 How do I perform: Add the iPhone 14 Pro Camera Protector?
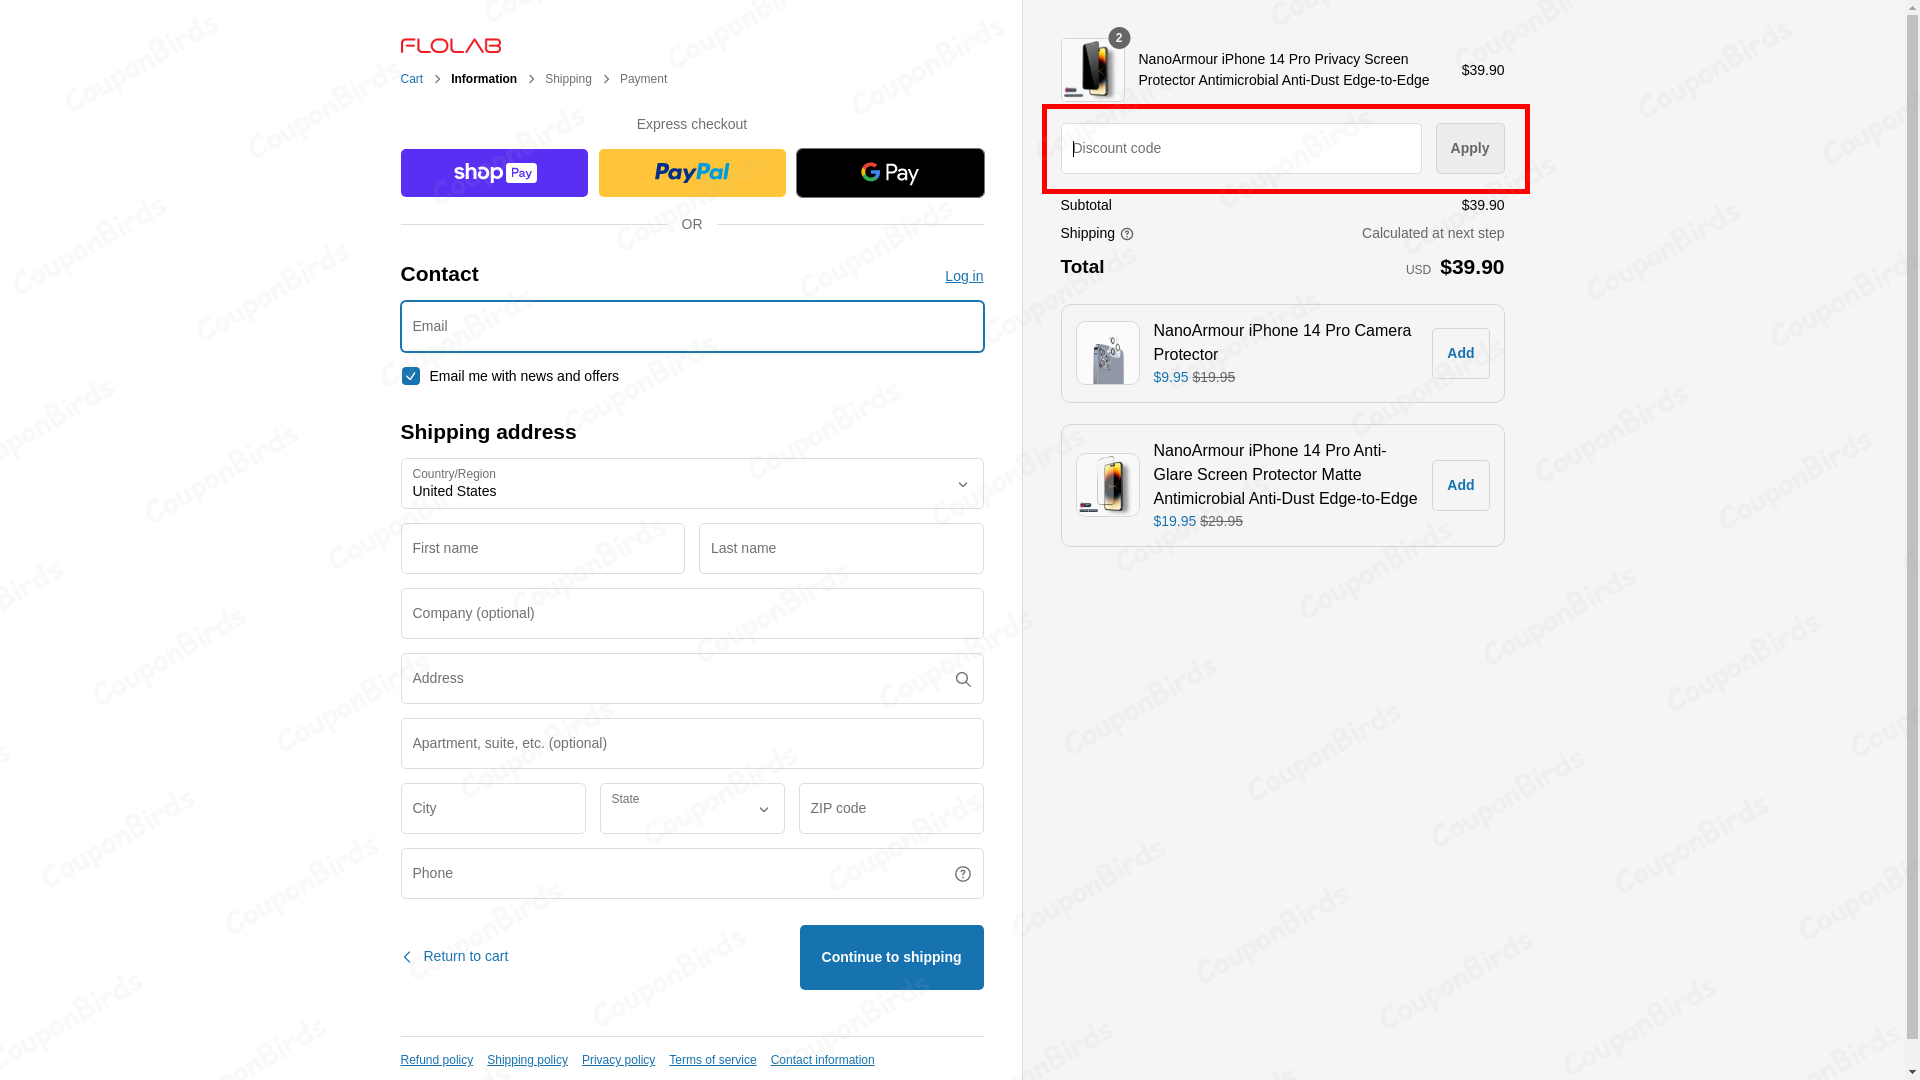[x=1460, y=353]
